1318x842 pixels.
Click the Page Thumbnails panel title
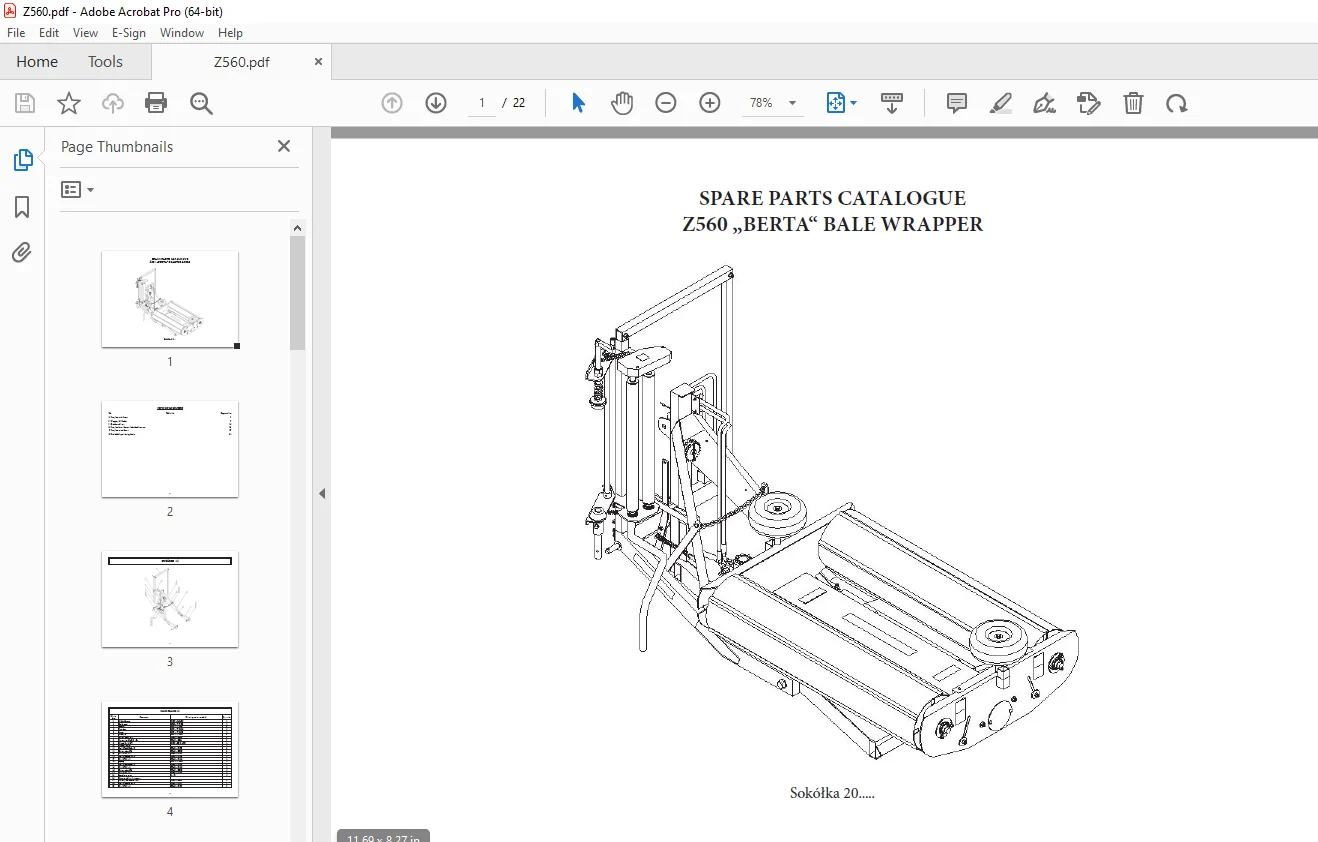[x=117, y=146]
